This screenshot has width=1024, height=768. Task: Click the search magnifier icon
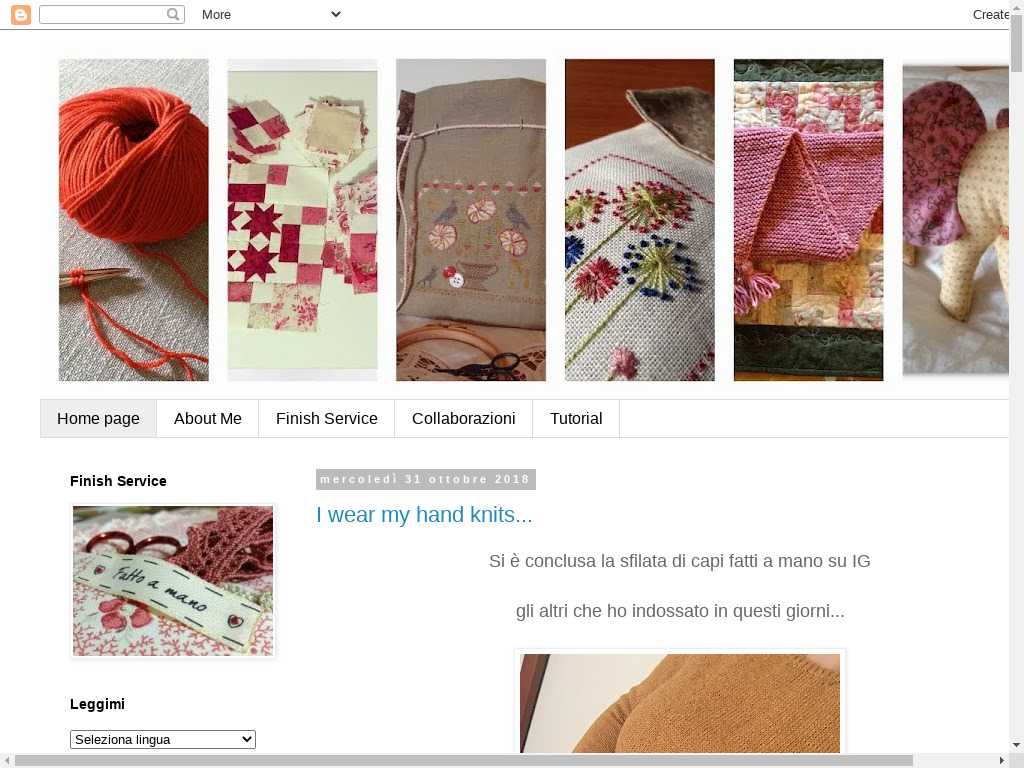[x=172, y=14]
